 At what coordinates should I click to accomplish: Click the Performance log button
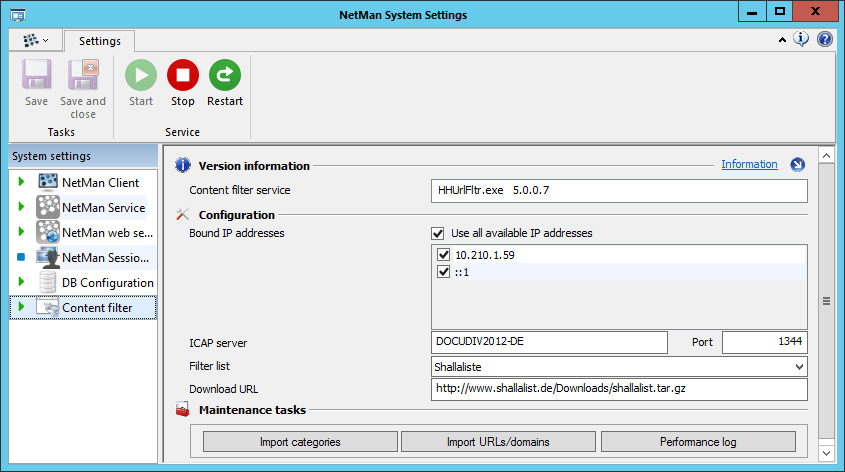698,442
